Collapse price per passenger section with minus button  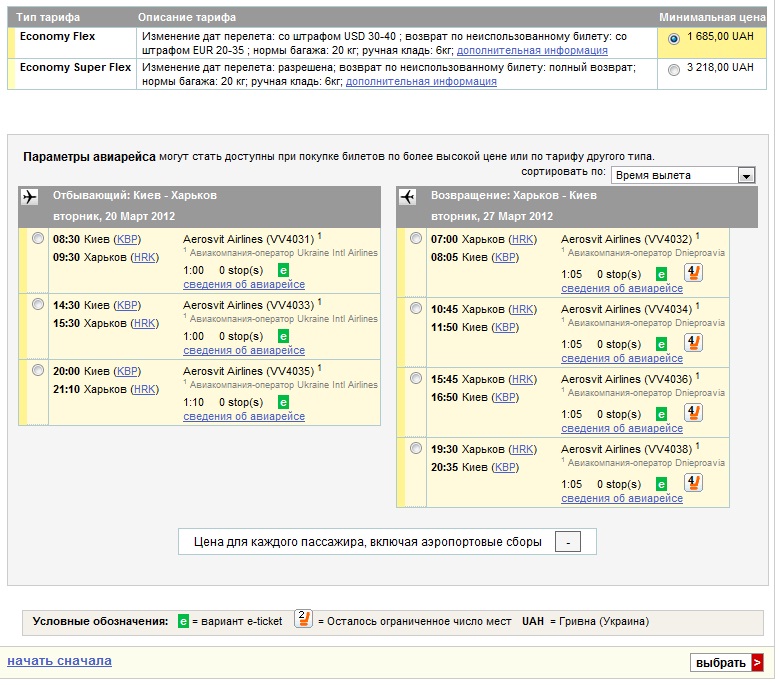pyautogui.click(x=567, y=542)
